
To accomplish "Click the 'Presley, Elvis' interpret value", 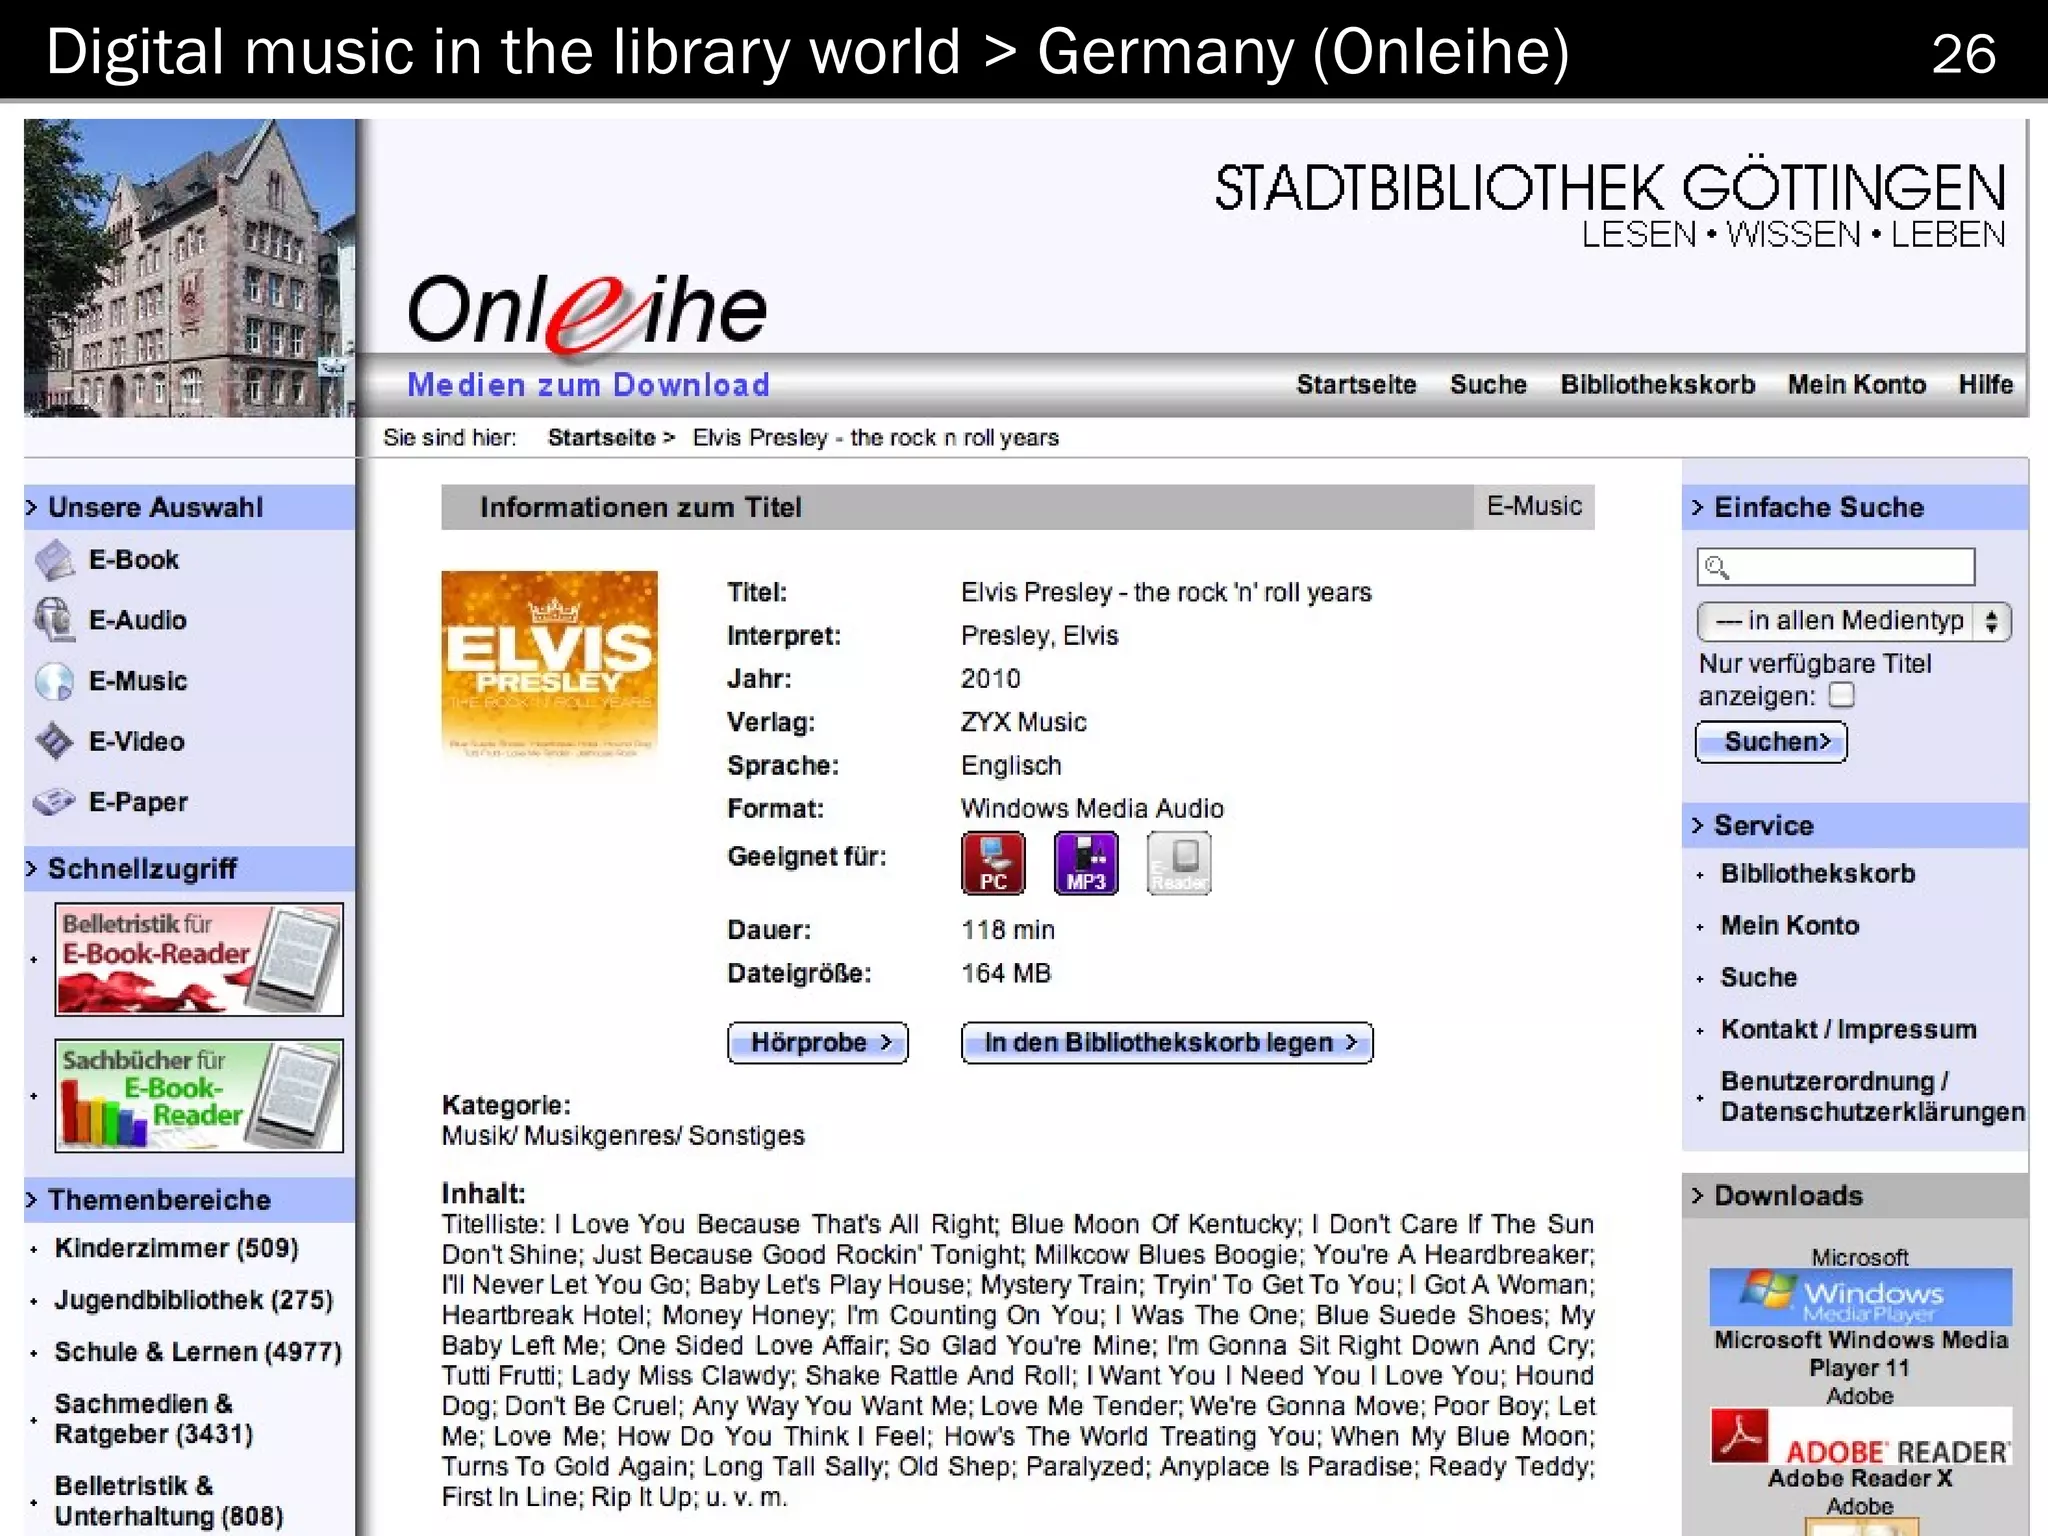I will [x=1039, y=636].
